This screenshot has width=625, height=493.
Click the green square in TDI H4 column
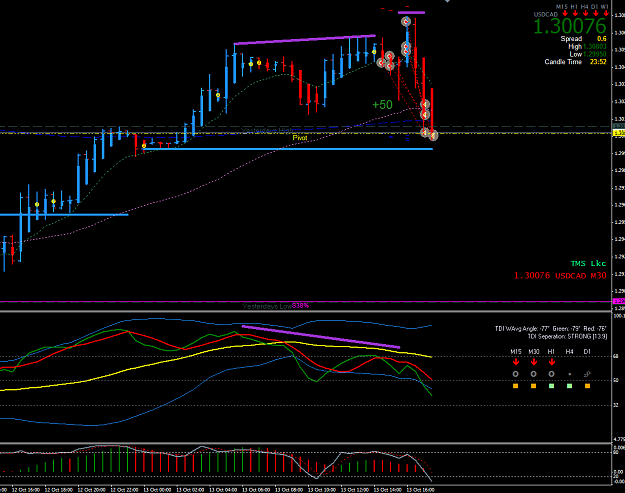point(569,386)
